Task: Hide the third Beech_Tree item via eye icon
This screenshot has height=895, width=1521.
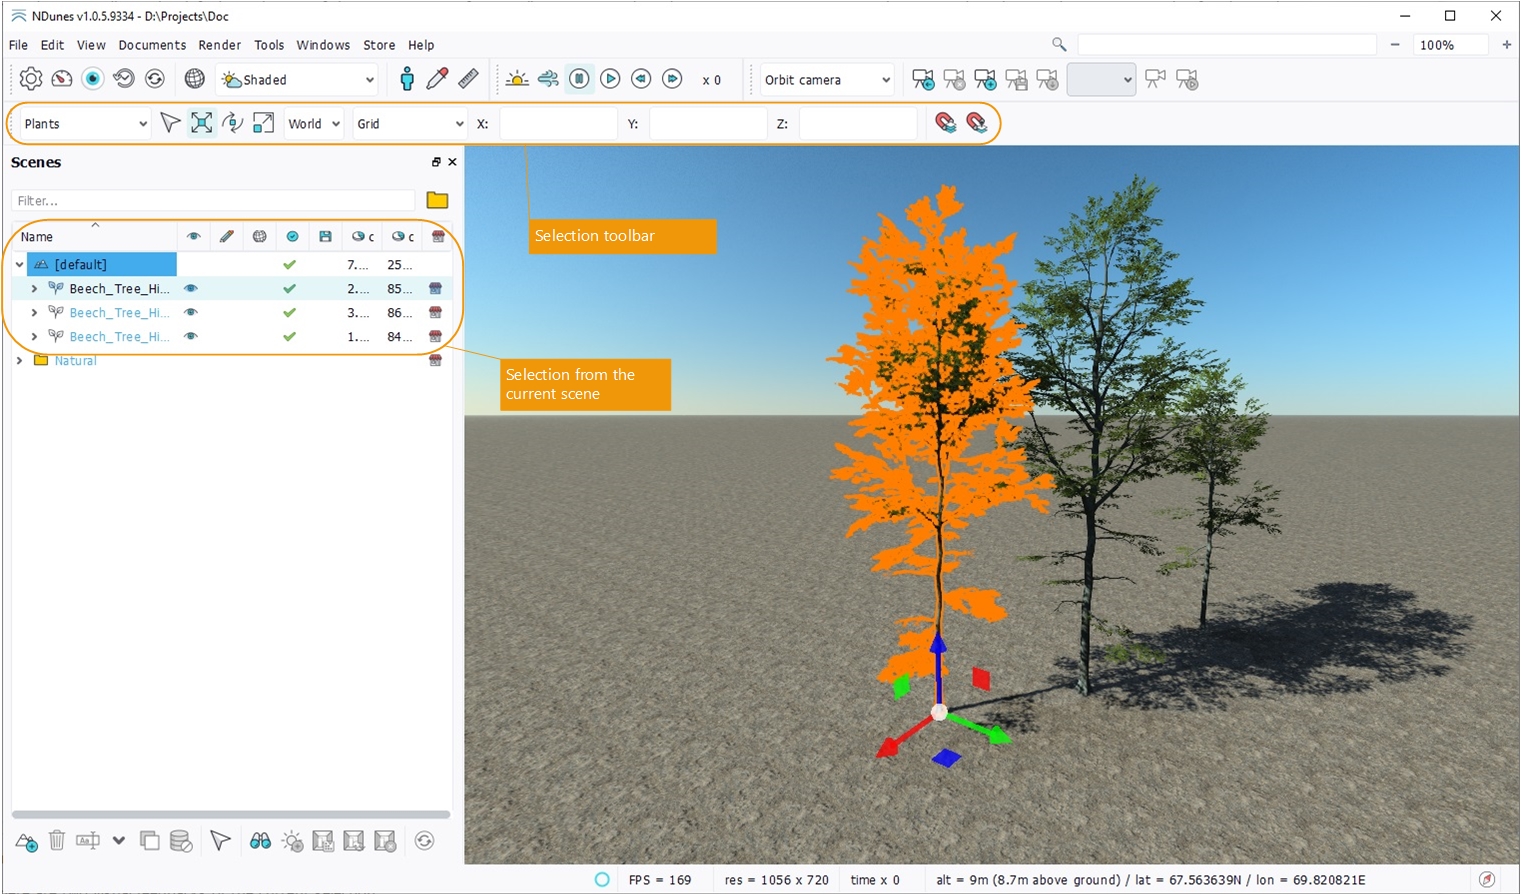Action: point(191,337)
